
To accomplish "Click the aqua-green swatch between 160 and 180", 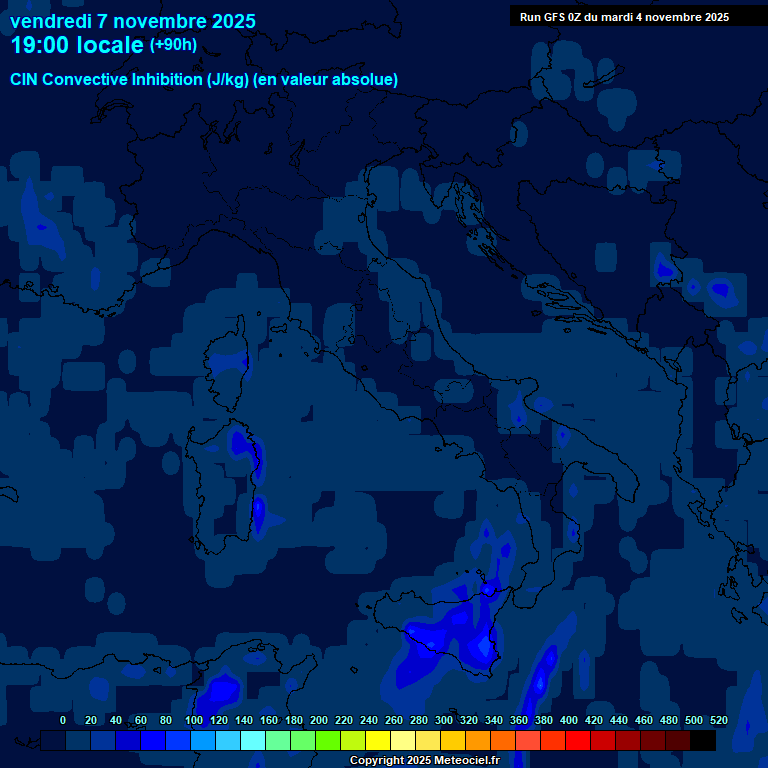I will point(278,740).
